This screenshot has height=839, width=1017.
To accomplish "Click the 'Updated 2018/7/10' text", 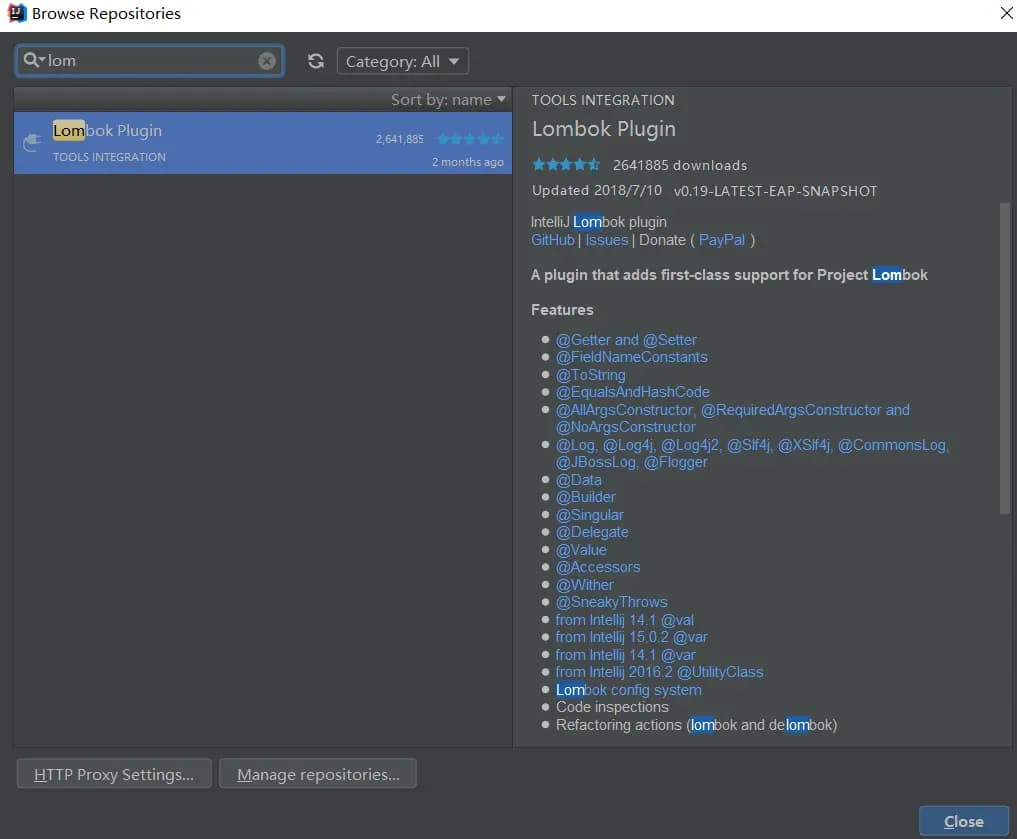I will pyautogui.click(x=597, y=191).
